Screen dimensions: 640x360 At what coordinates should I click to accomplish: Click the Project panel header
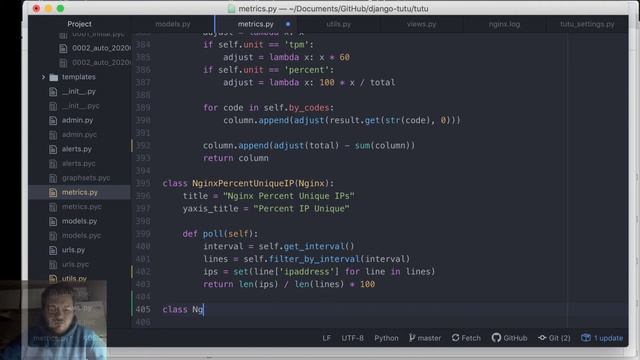point(79,24)
